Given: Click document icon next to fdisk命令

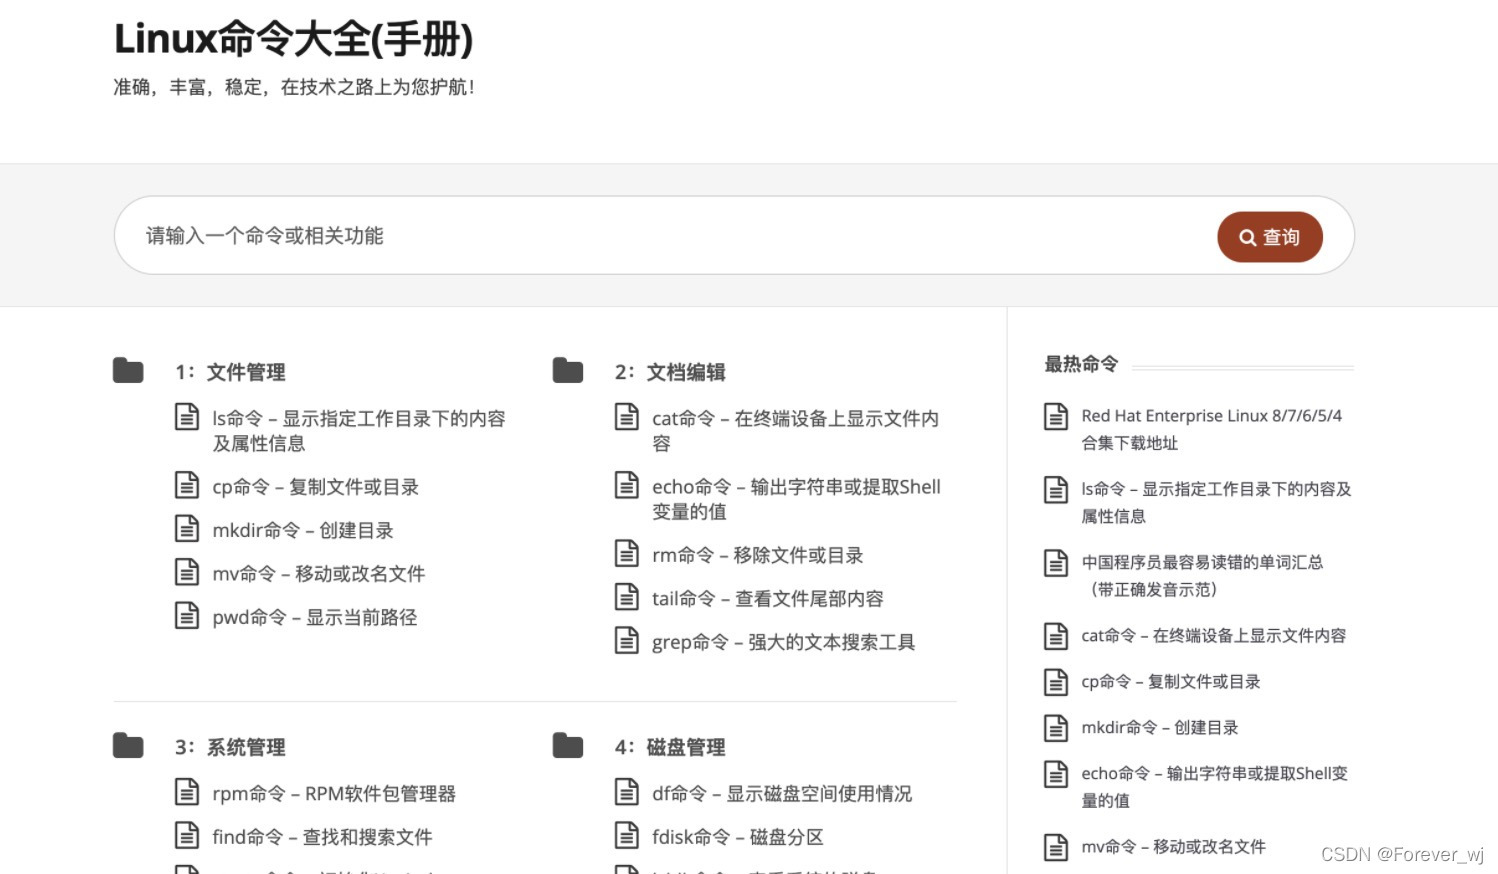Looking at the screenshot, I should click(x=627, y=835).
